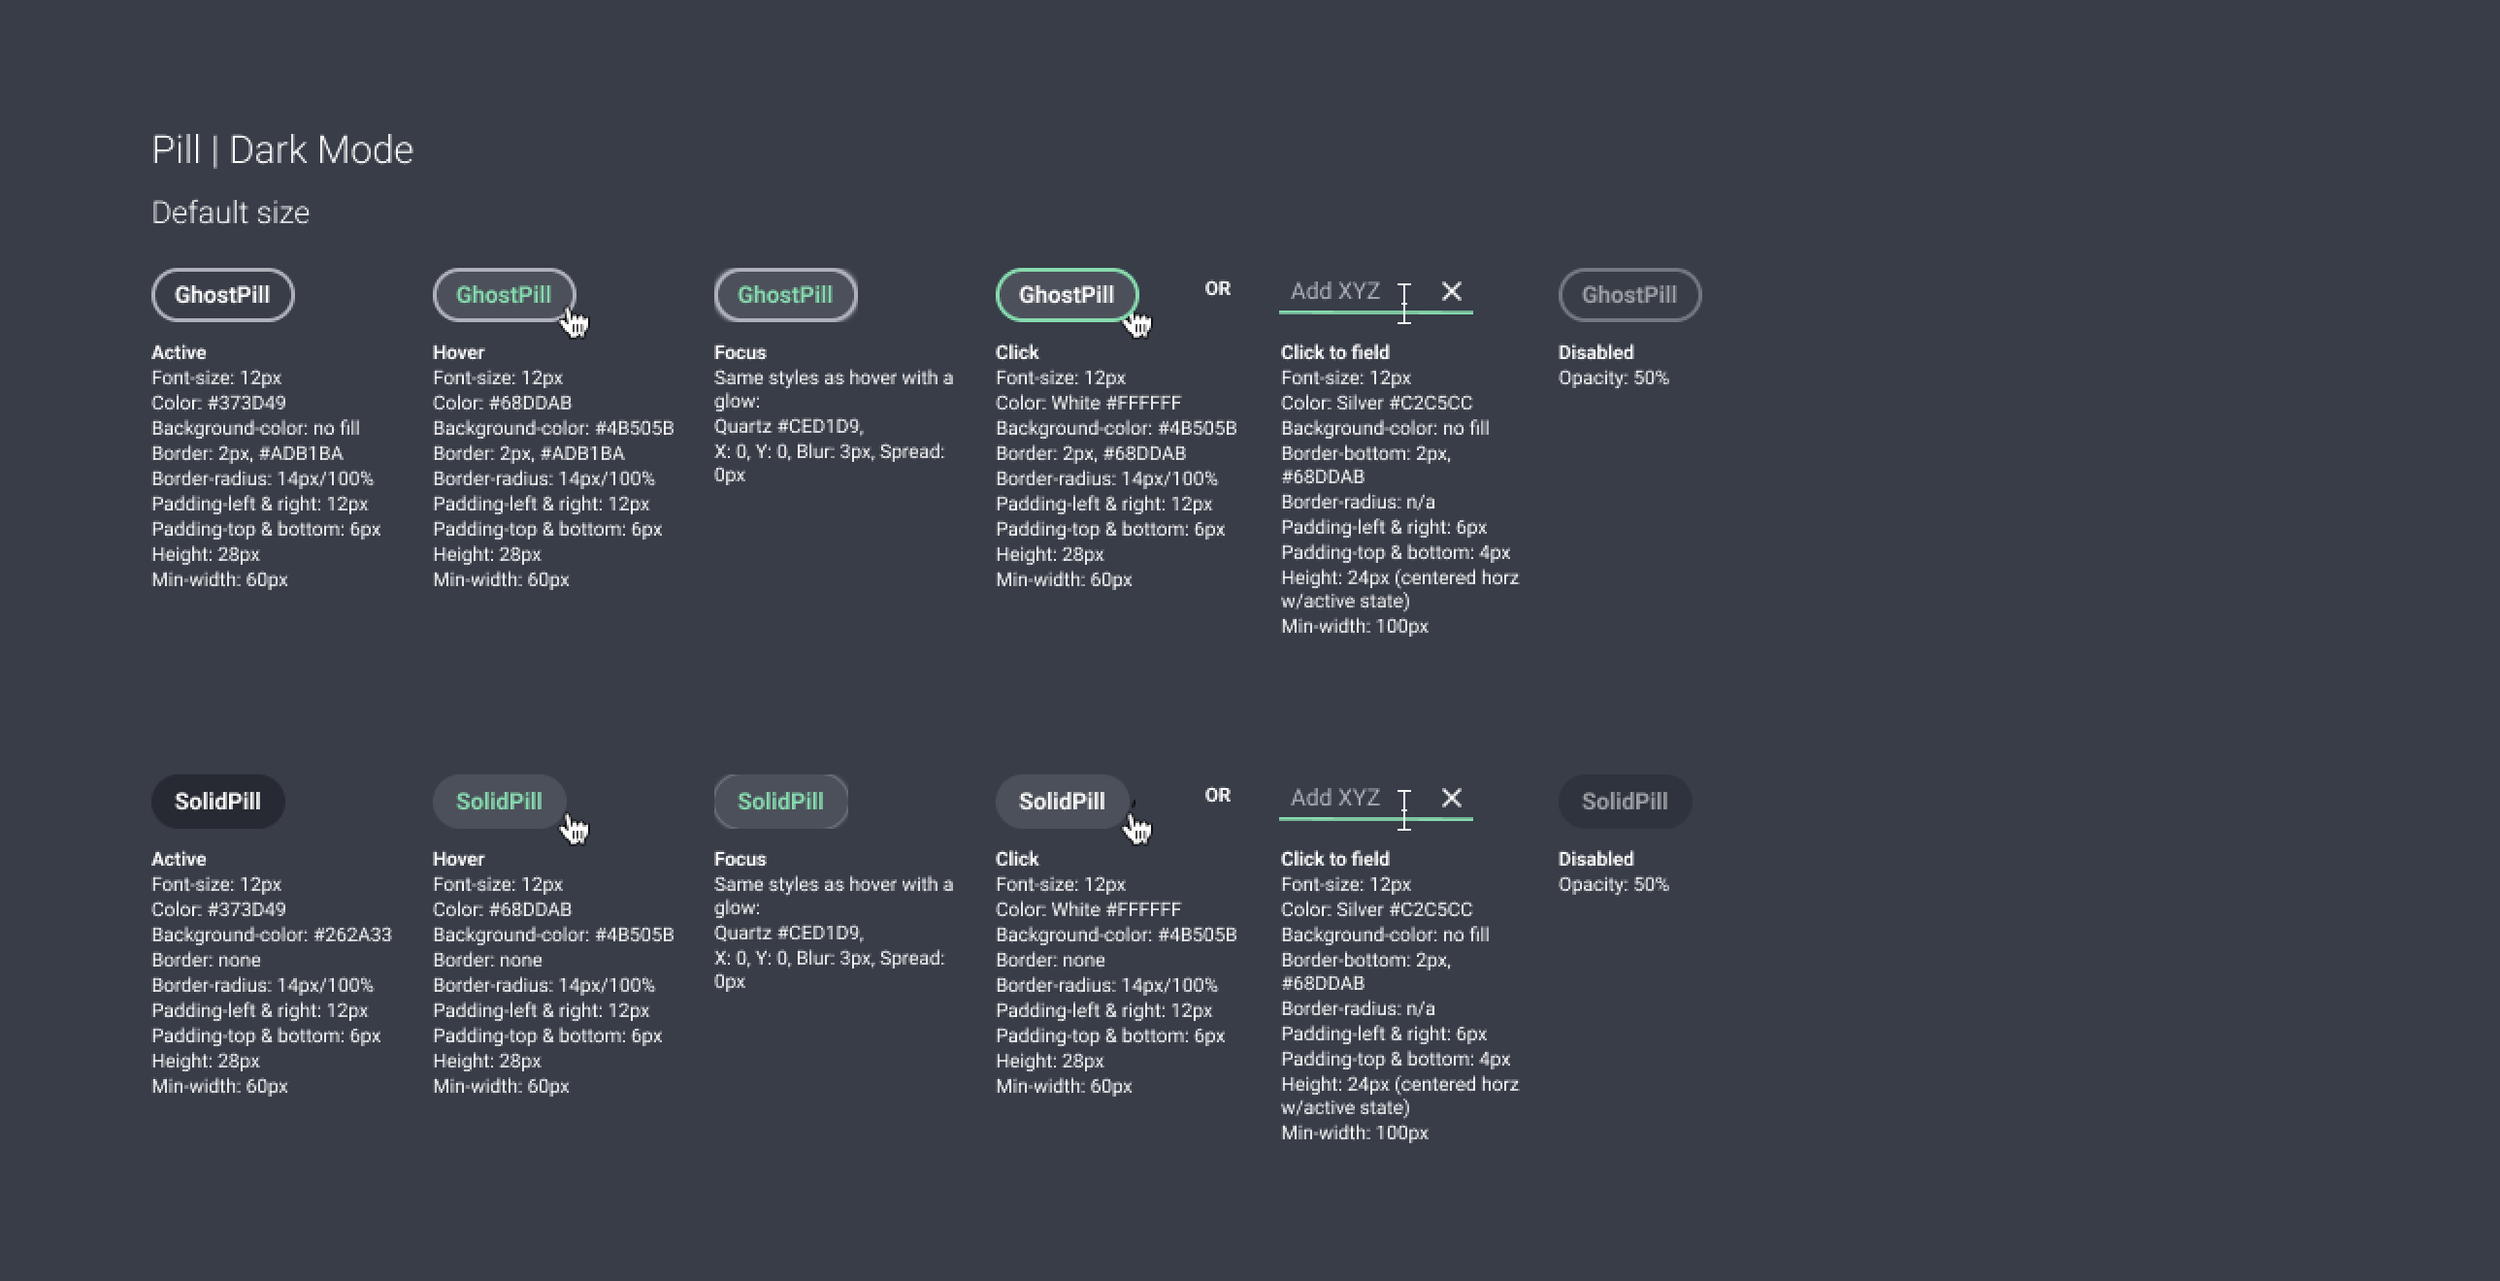
Task: Click the SolidPill 'Disabled' state label
Action: (x=1595, y=859)
